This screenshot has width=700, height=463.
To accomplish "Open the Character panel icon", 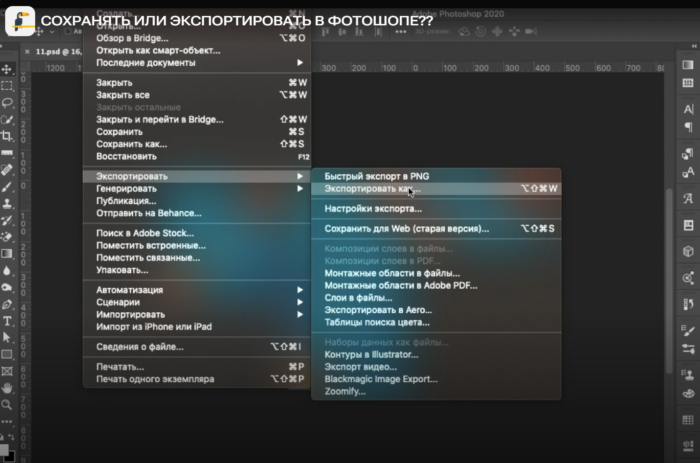I will click(688, 109).
